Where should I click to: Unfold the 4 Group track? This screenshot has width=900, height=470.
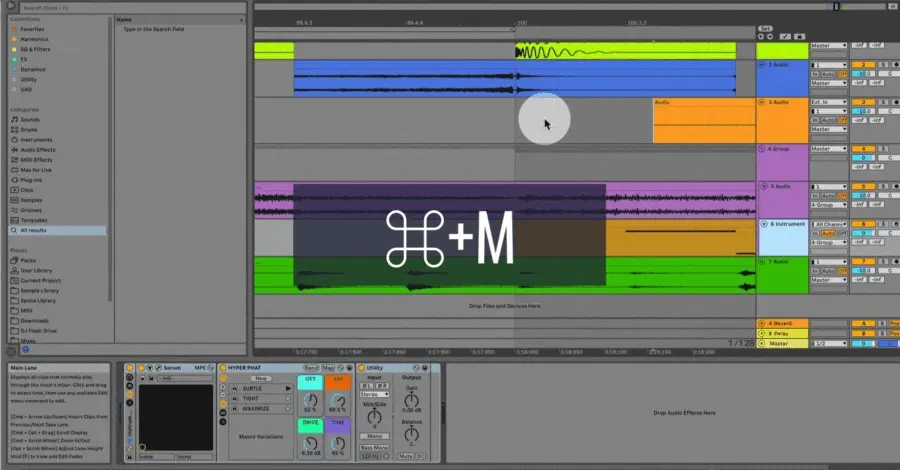click(x=762, y=149)
